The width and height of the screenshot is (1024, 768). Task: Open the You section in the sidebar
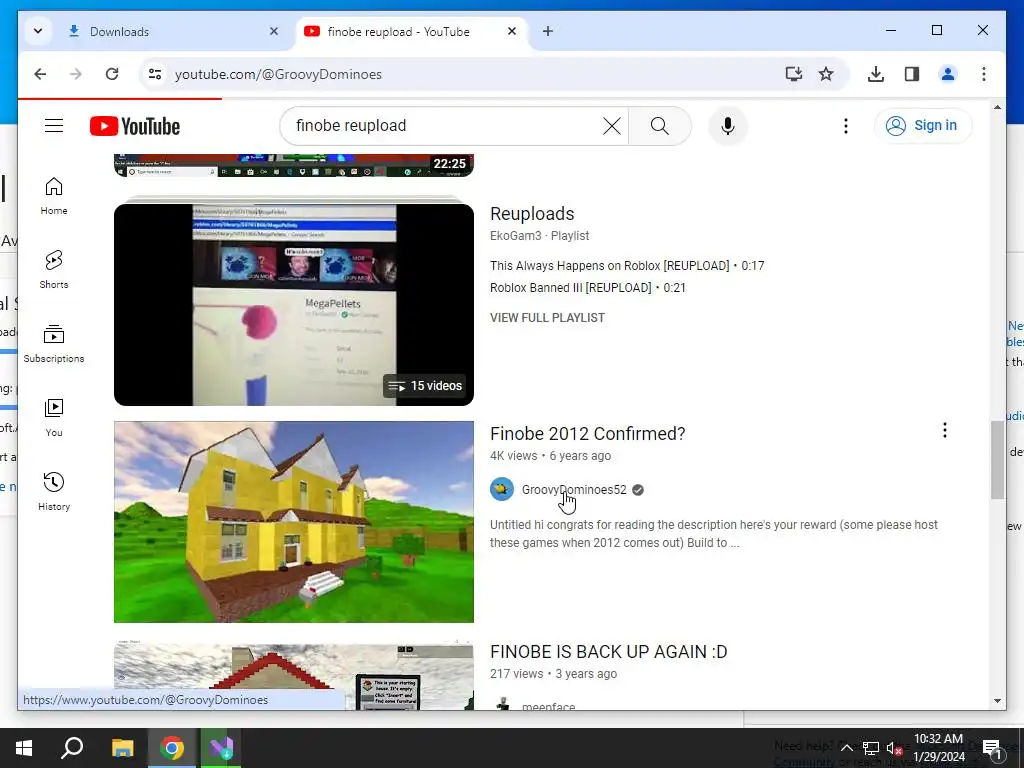[x=54, y=418]
